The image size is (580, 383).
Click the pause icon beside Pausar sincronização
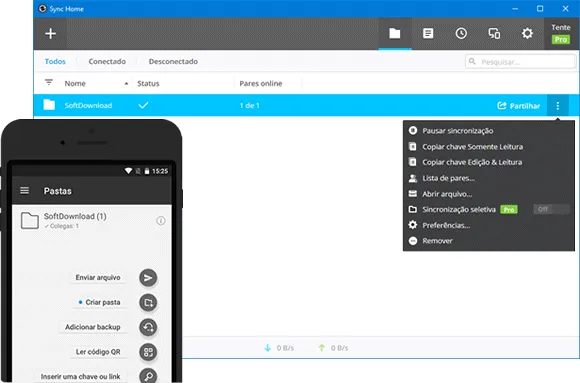(x=413, y=130)
